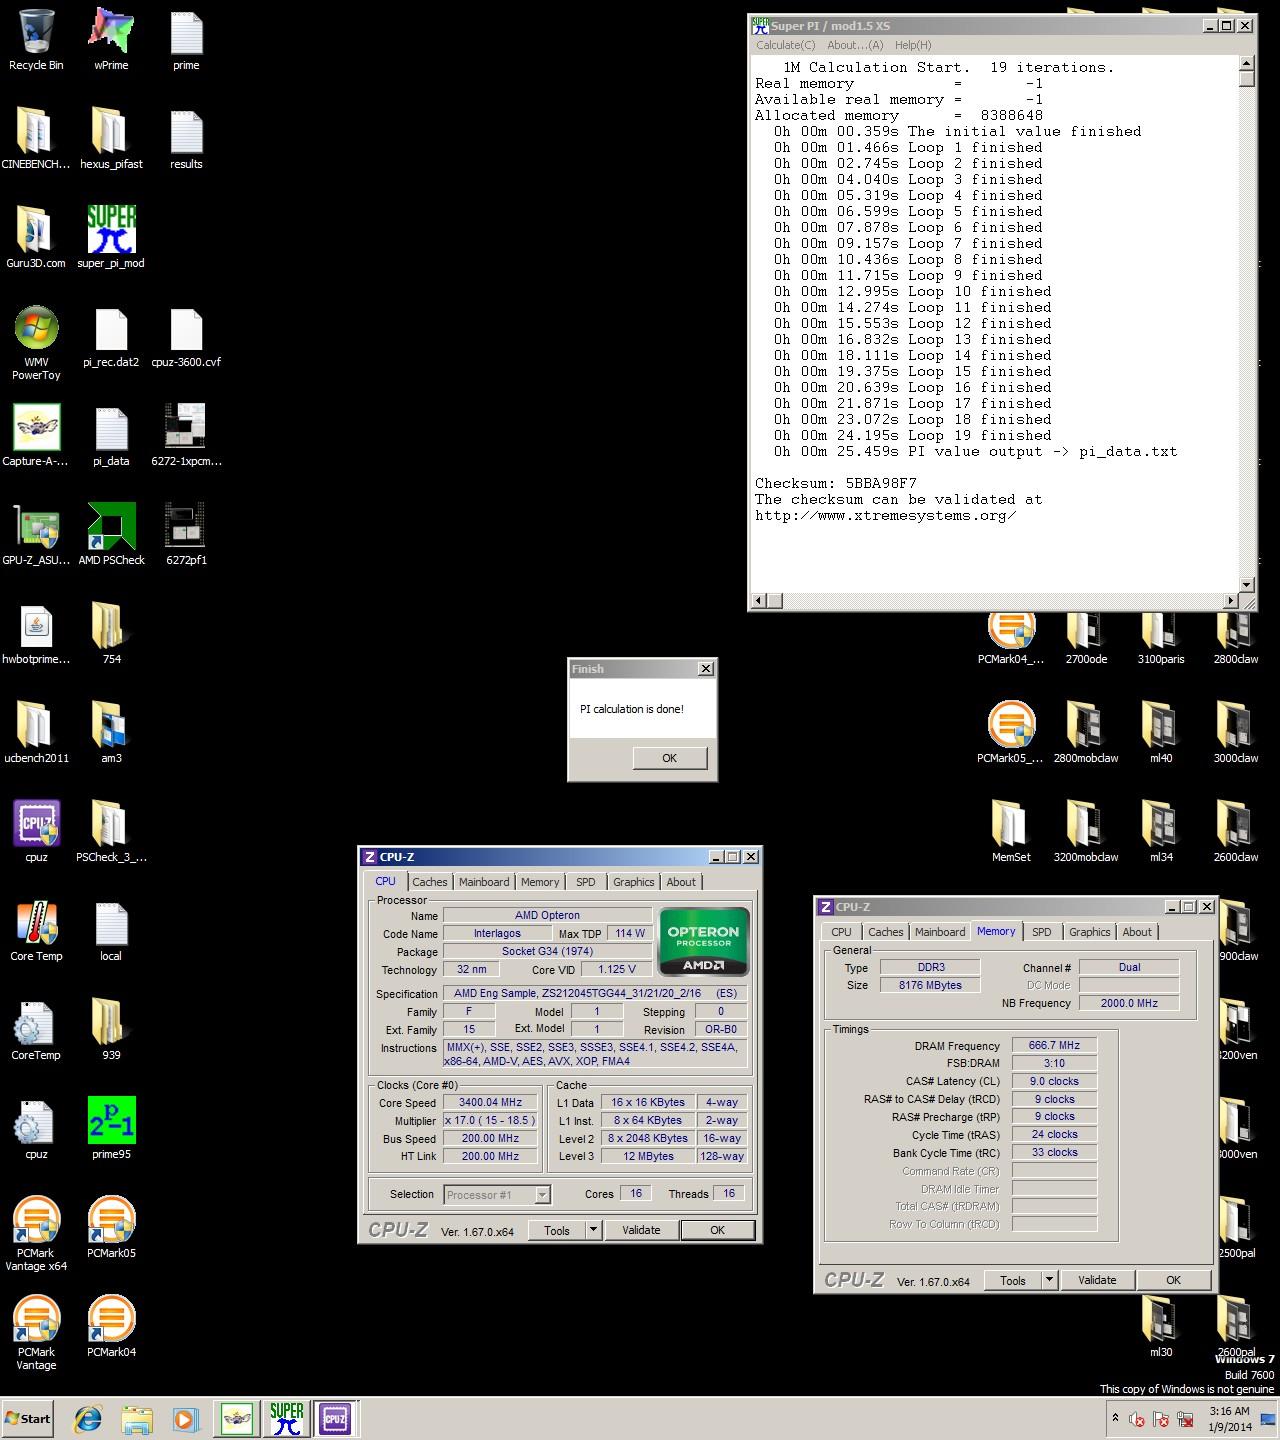This screenshot has width=1280, height=1440.
Task: Switch to About tab in CPU-Z CPU window
Action: (681, 882)
